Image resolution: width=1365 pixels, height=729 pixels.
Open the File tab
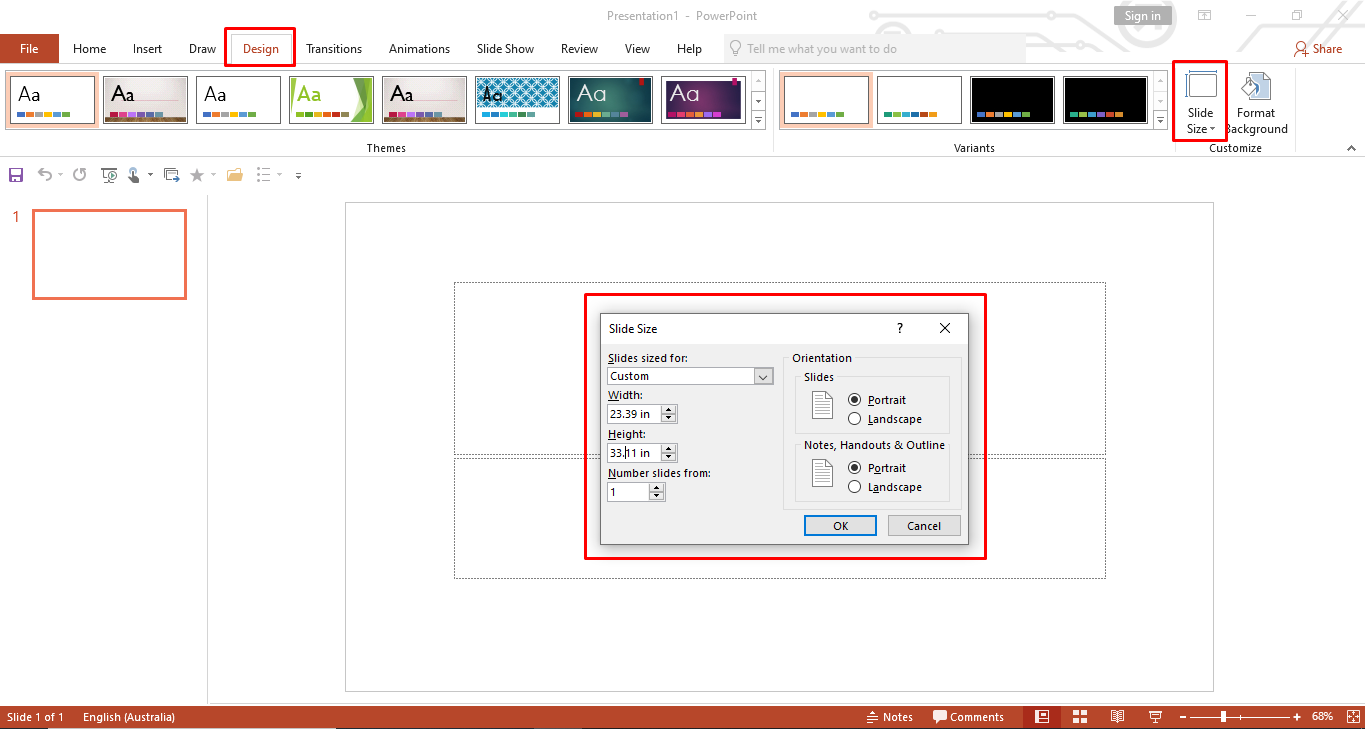coord(29,49)
